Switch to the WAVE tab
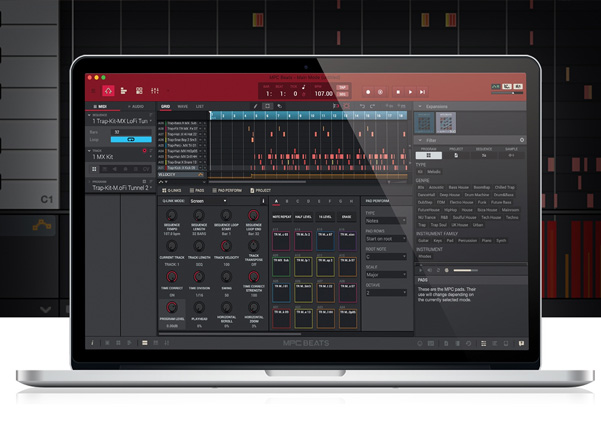This screenshot has height=436, width=601. 182,107
